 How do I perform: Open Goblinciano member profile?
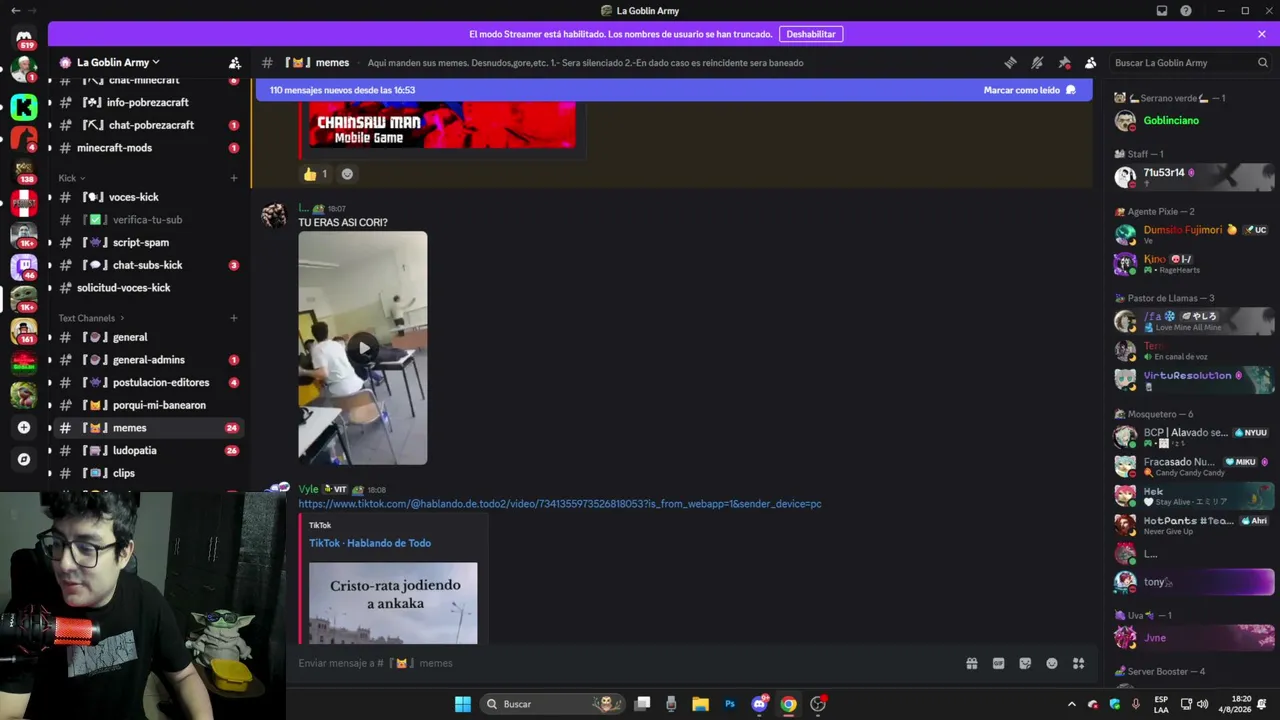(1193, 121)
